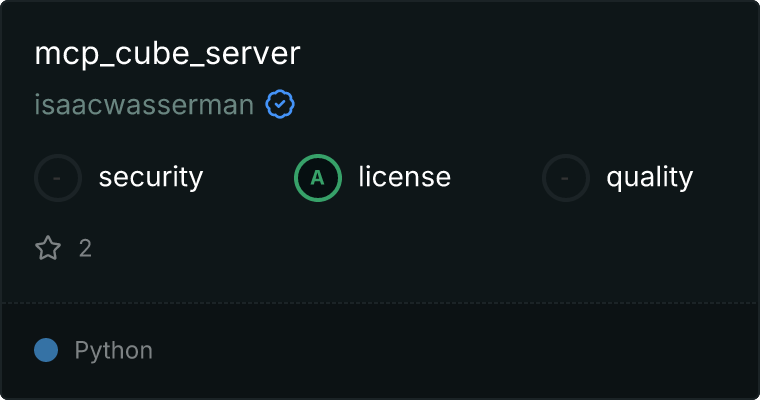Click the quality grade dash circle

tap(566, 178)
